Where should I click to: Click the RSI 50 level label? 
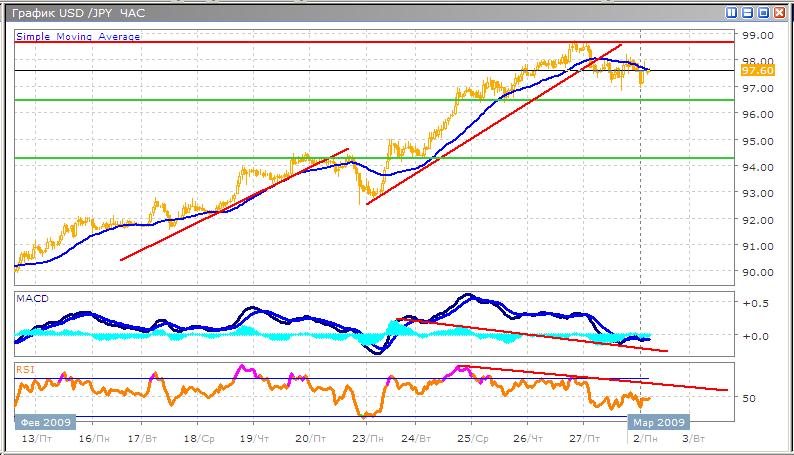pos(750,398)
